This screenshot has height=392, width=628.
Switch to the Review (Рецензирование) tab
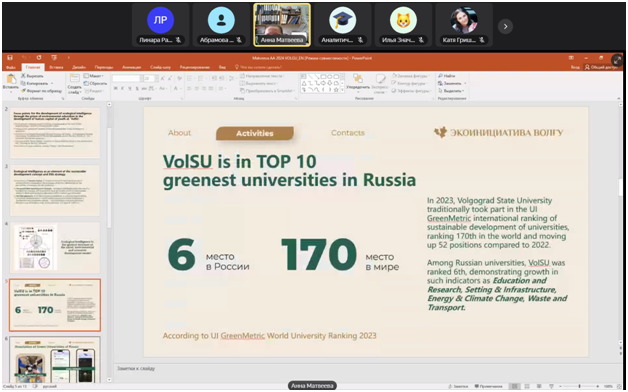(195, 67)
